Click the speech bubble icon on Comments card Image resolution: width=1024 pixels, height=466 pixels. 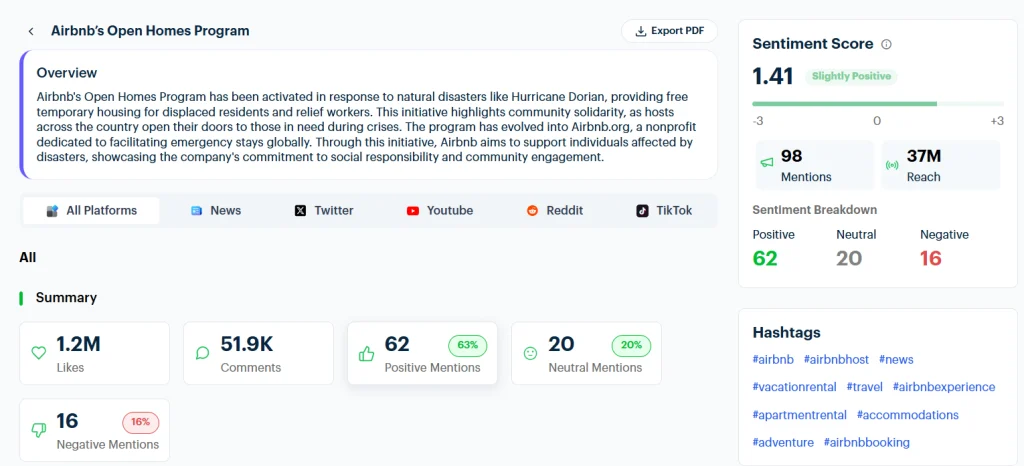tap(203, 353)
